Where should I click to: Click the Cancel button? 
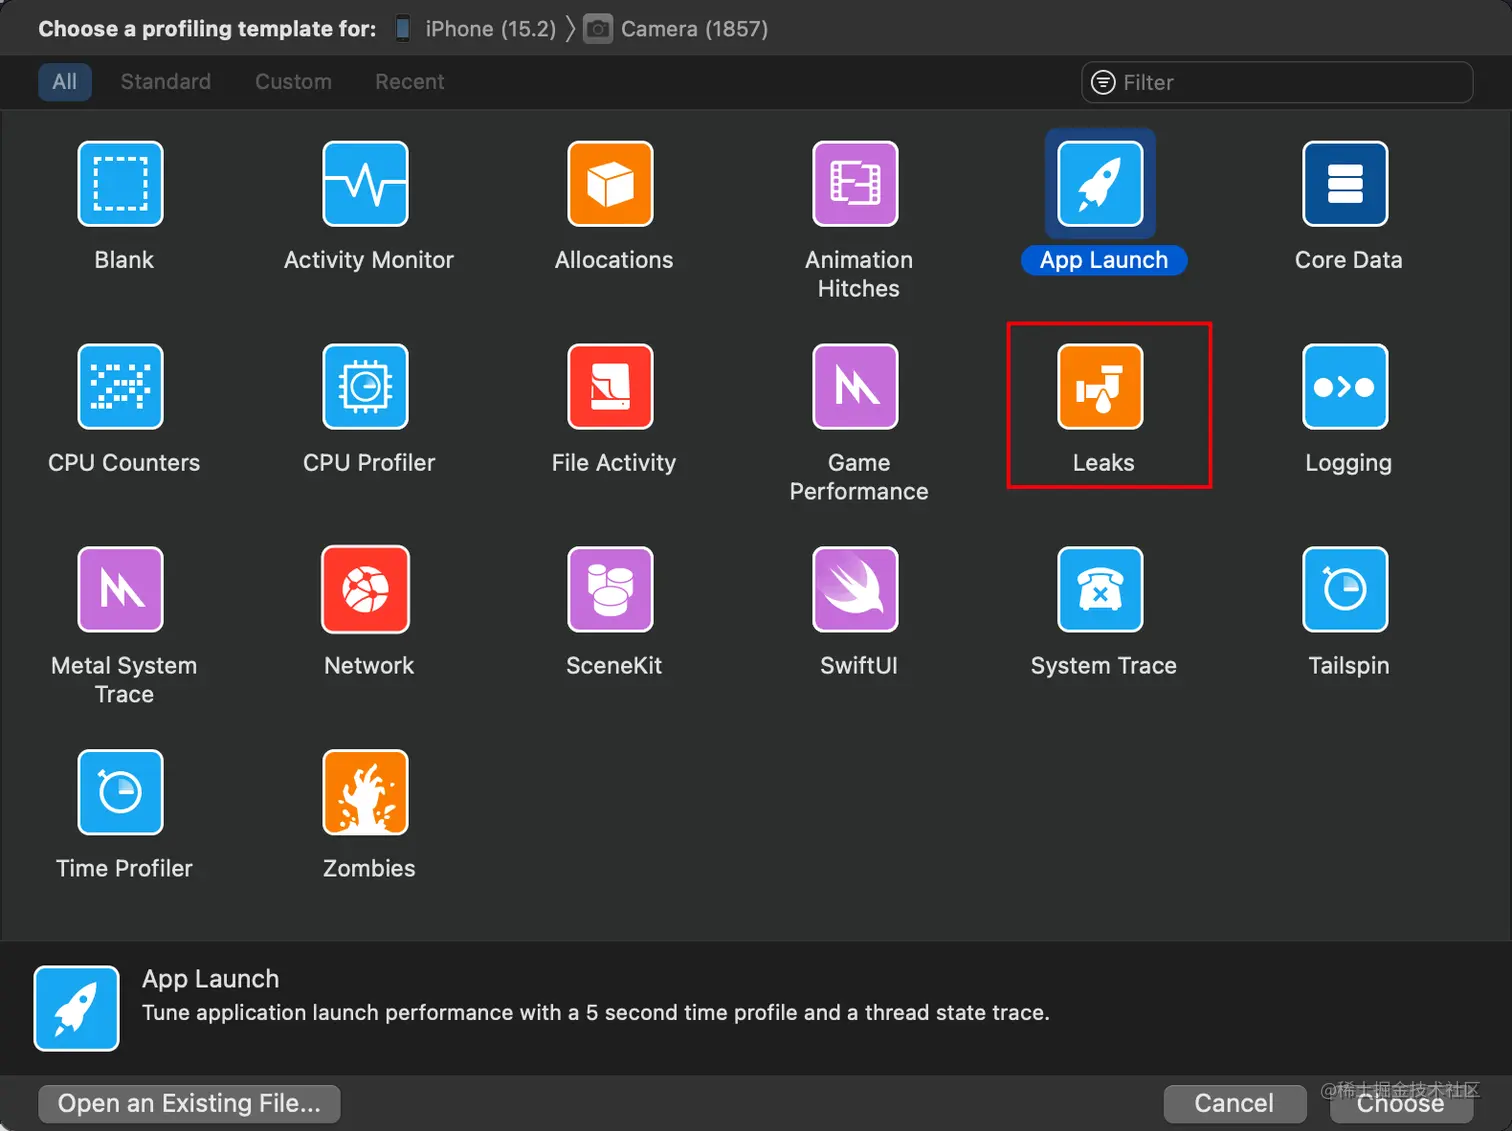click(x=1235, y=1104)
